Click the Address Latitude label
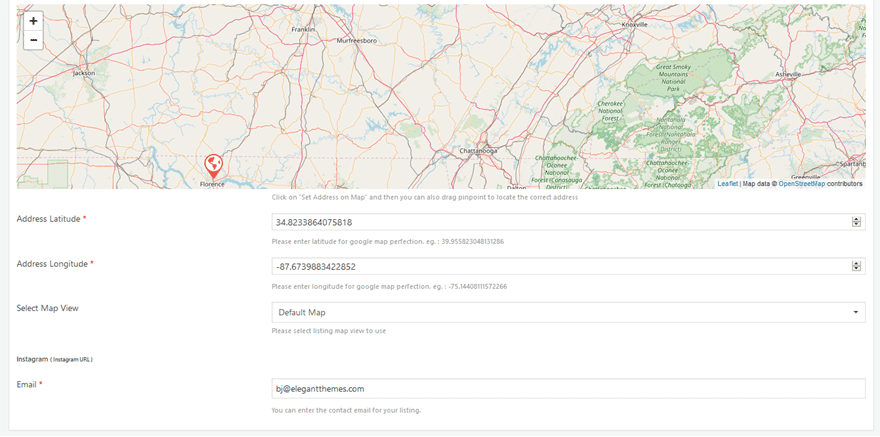880x437 pixels. click(x=52, y=219)
